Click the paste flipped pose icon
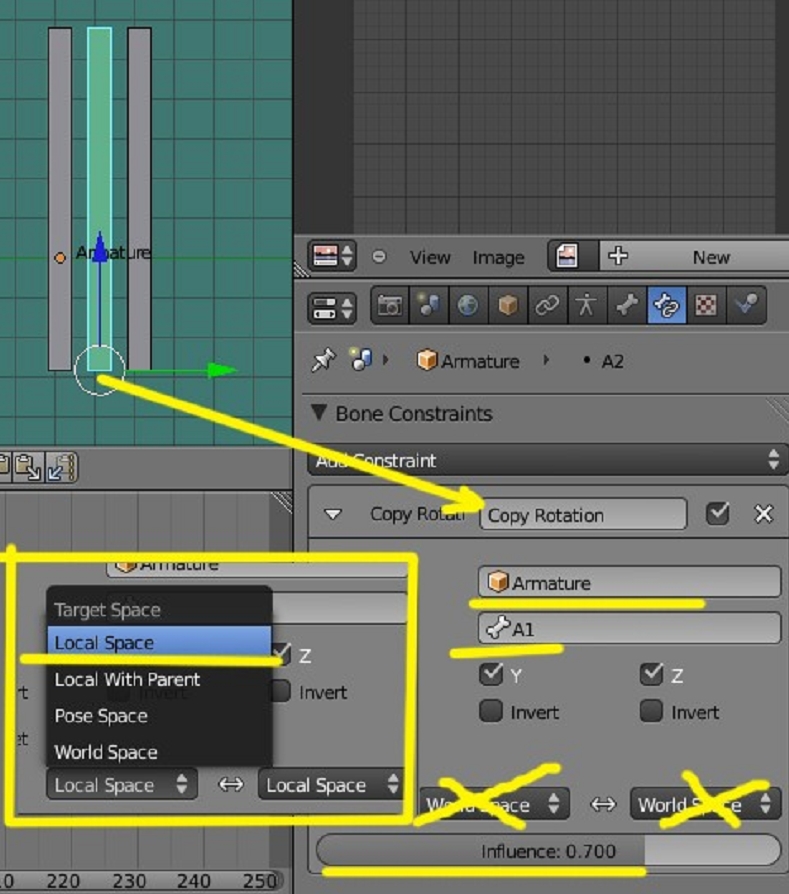The image size is (789, 894). pyautogui.click(x=61, y=467)
